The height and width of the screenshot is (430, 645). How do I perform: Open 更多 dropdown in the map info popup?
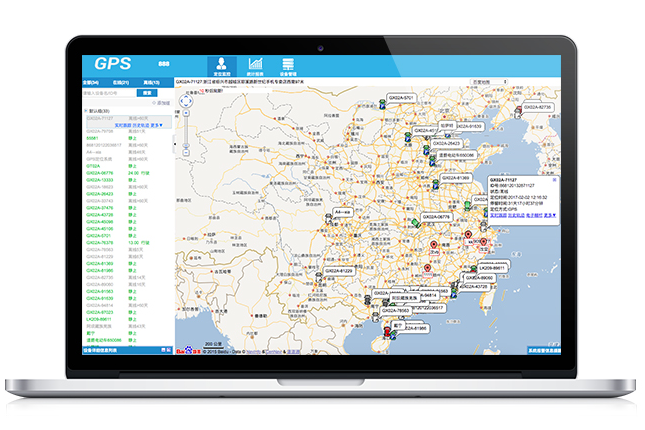pyautogui.click(x=550, y=214)
